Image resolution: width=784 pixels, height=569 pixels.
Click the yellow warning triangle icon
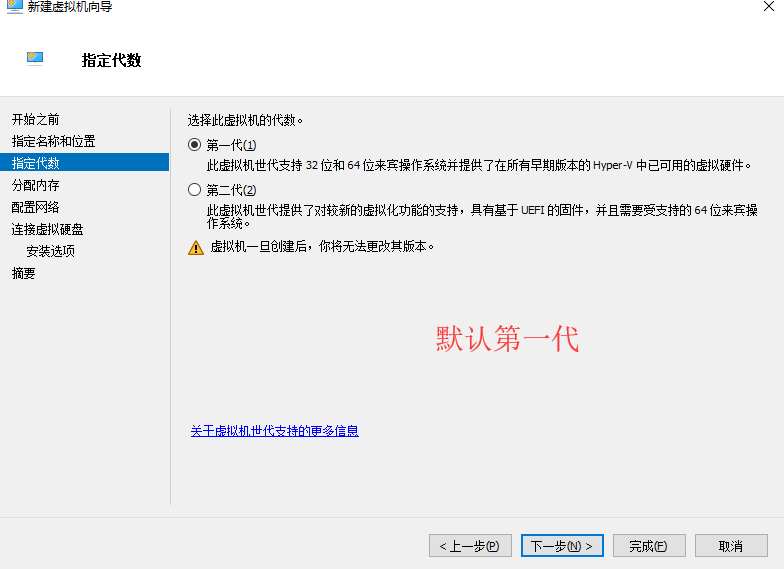tap(196, 248)
